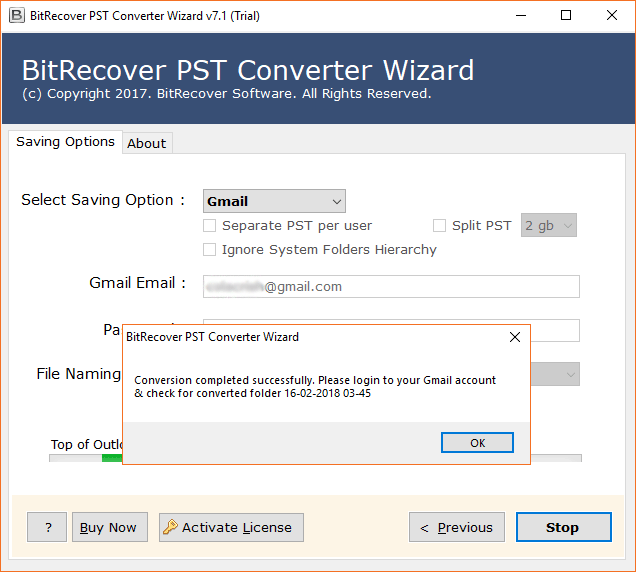The height and width of the screenshot is (572, 636).
Task: Tick the Split PST checkbox
Action: 439,226
